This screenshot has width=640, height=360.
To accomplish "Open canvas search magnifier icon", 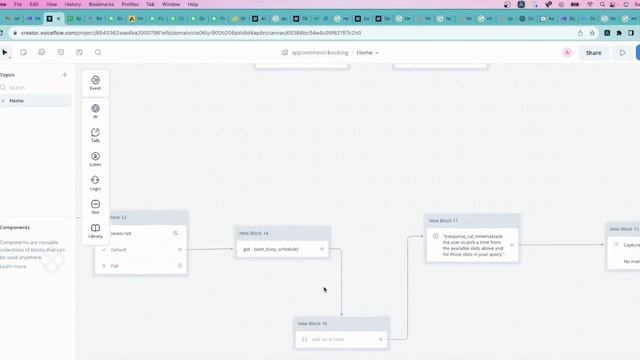I will coord(98,52).
